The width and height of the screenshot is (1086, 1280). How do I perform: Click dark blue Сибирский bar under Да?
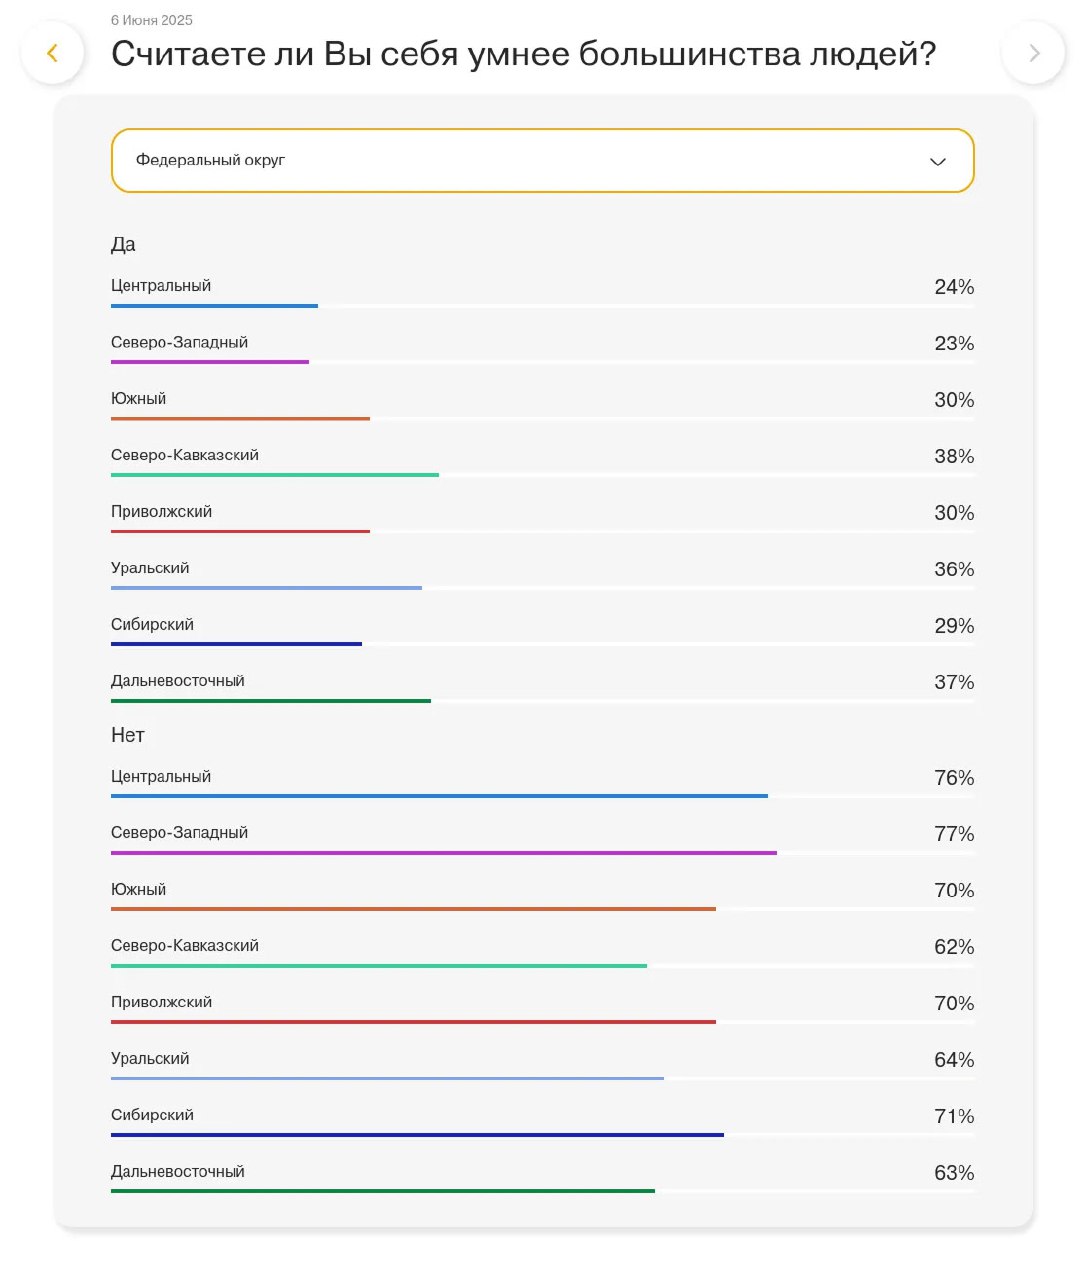pyautogui.click(x=236, y=644)
